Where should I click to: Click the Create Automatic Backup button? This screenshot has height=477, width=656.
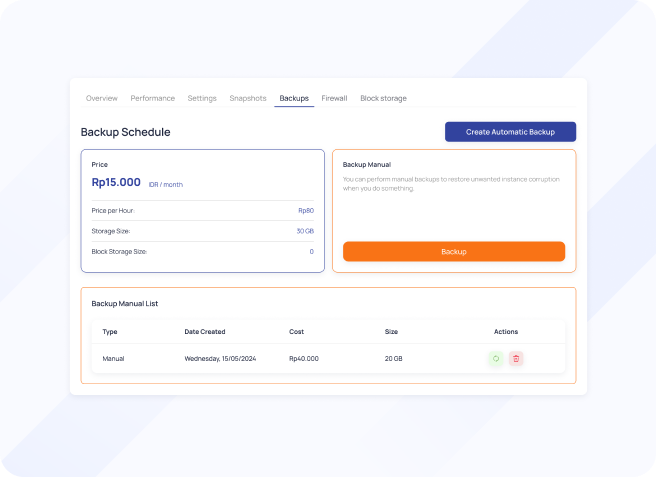click(x=510, y=132)
